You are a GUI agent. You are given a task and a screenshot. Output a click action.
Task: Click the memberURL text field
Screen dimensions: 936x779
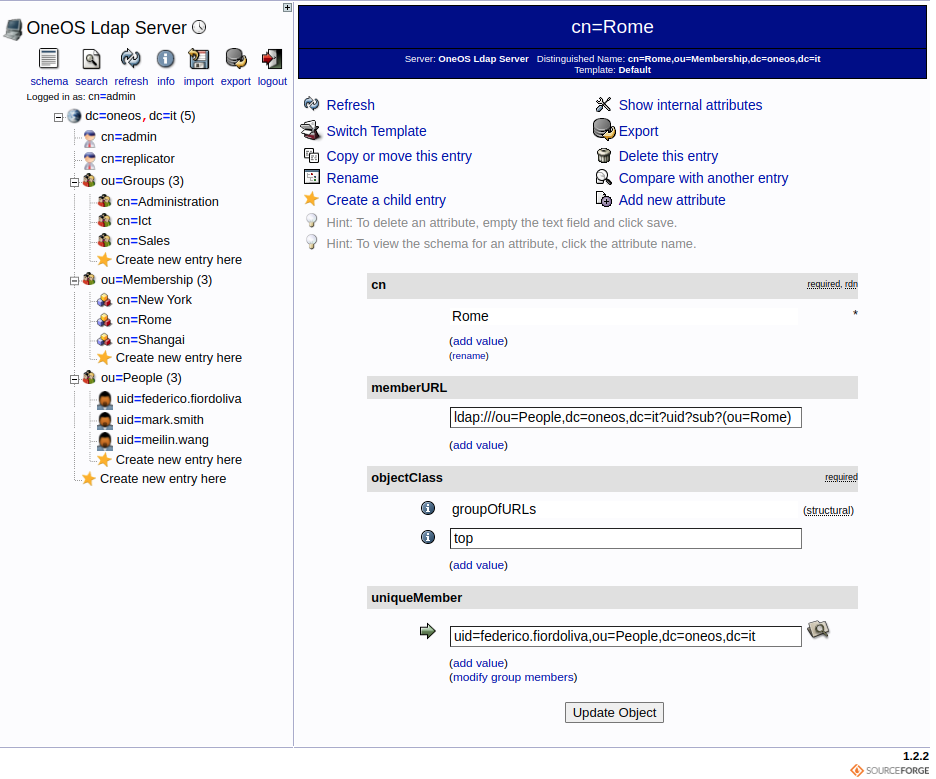(x=625, y=417)
